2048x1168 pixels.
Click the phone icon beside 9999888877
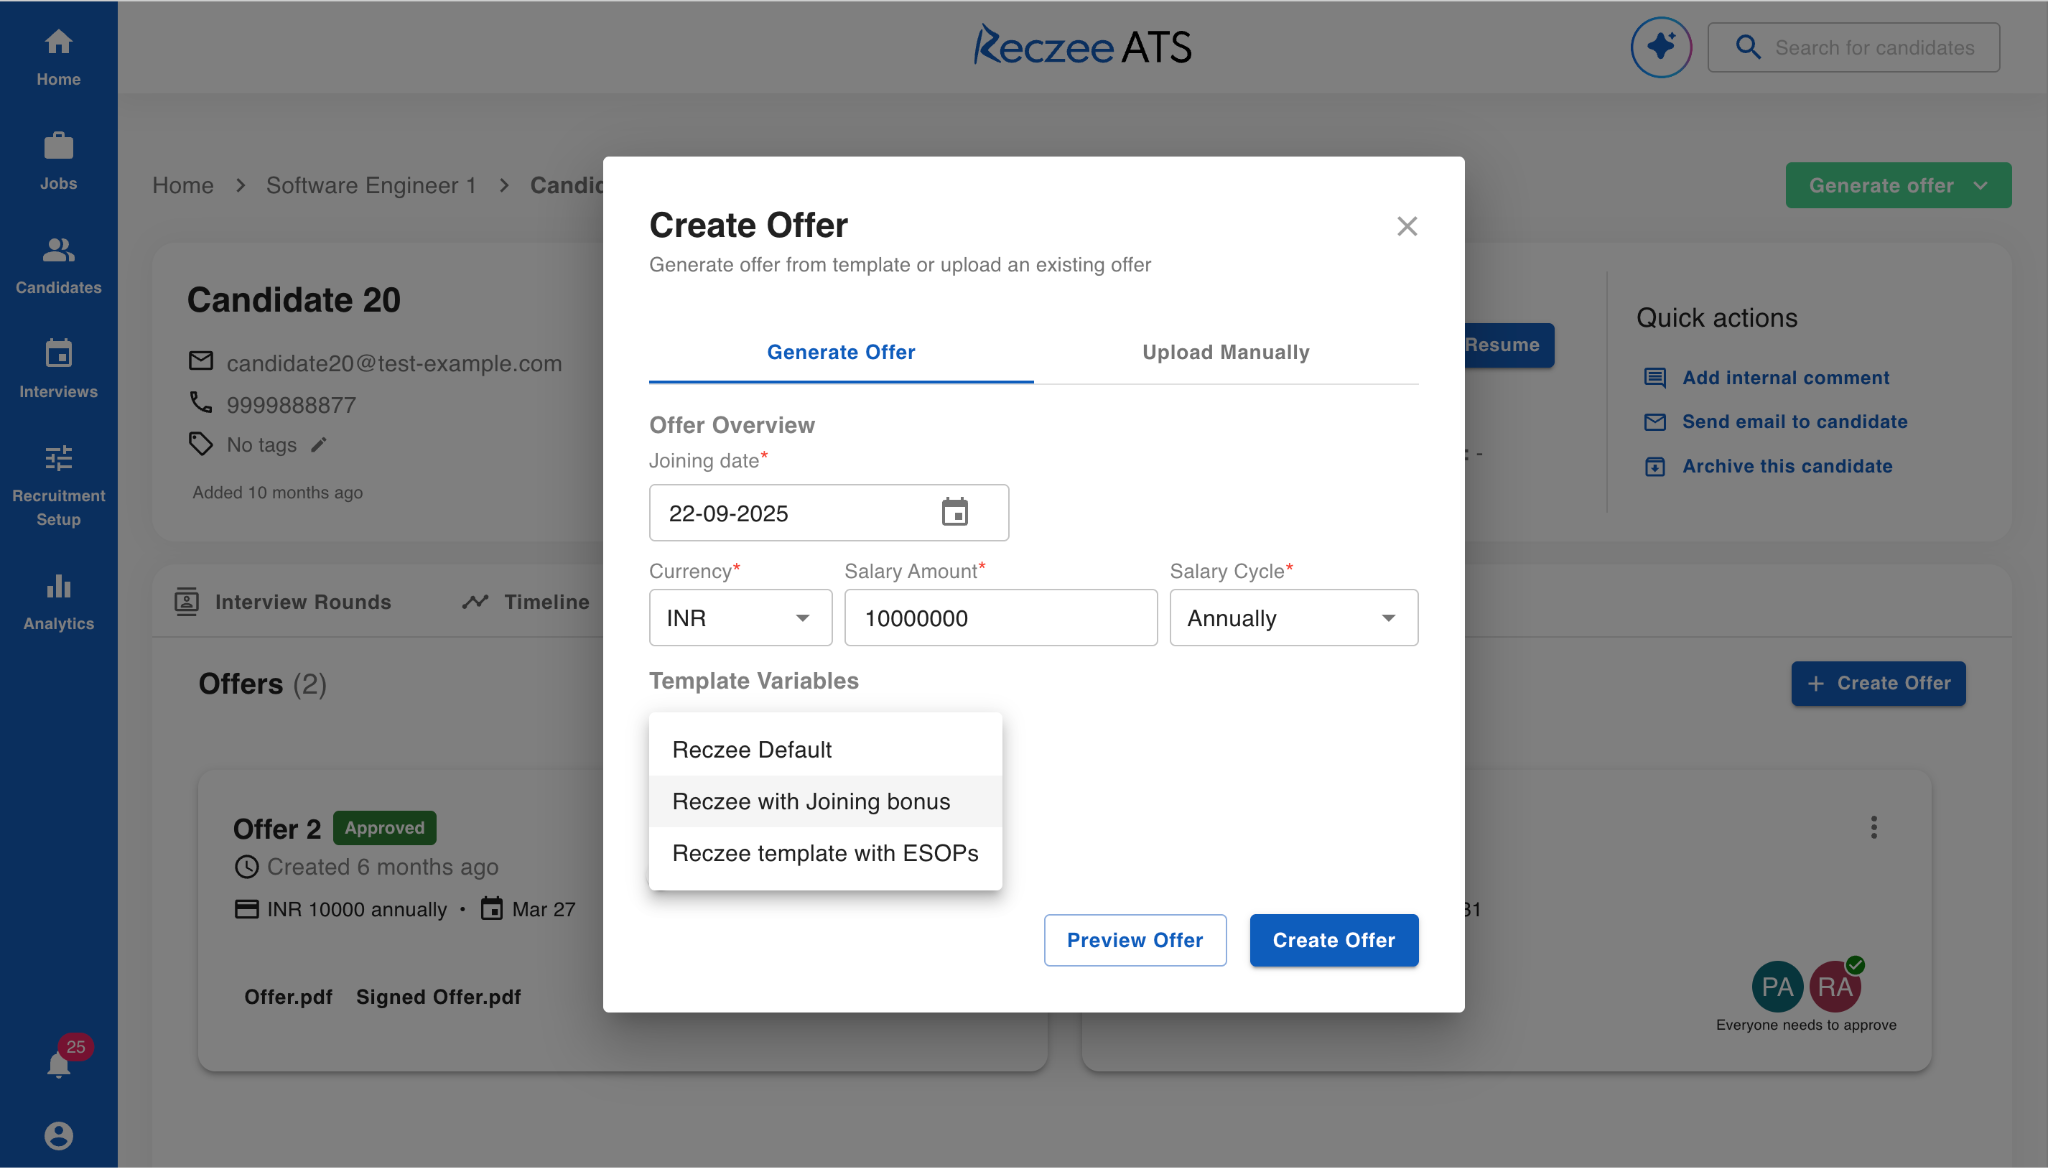tap(201, 402)
